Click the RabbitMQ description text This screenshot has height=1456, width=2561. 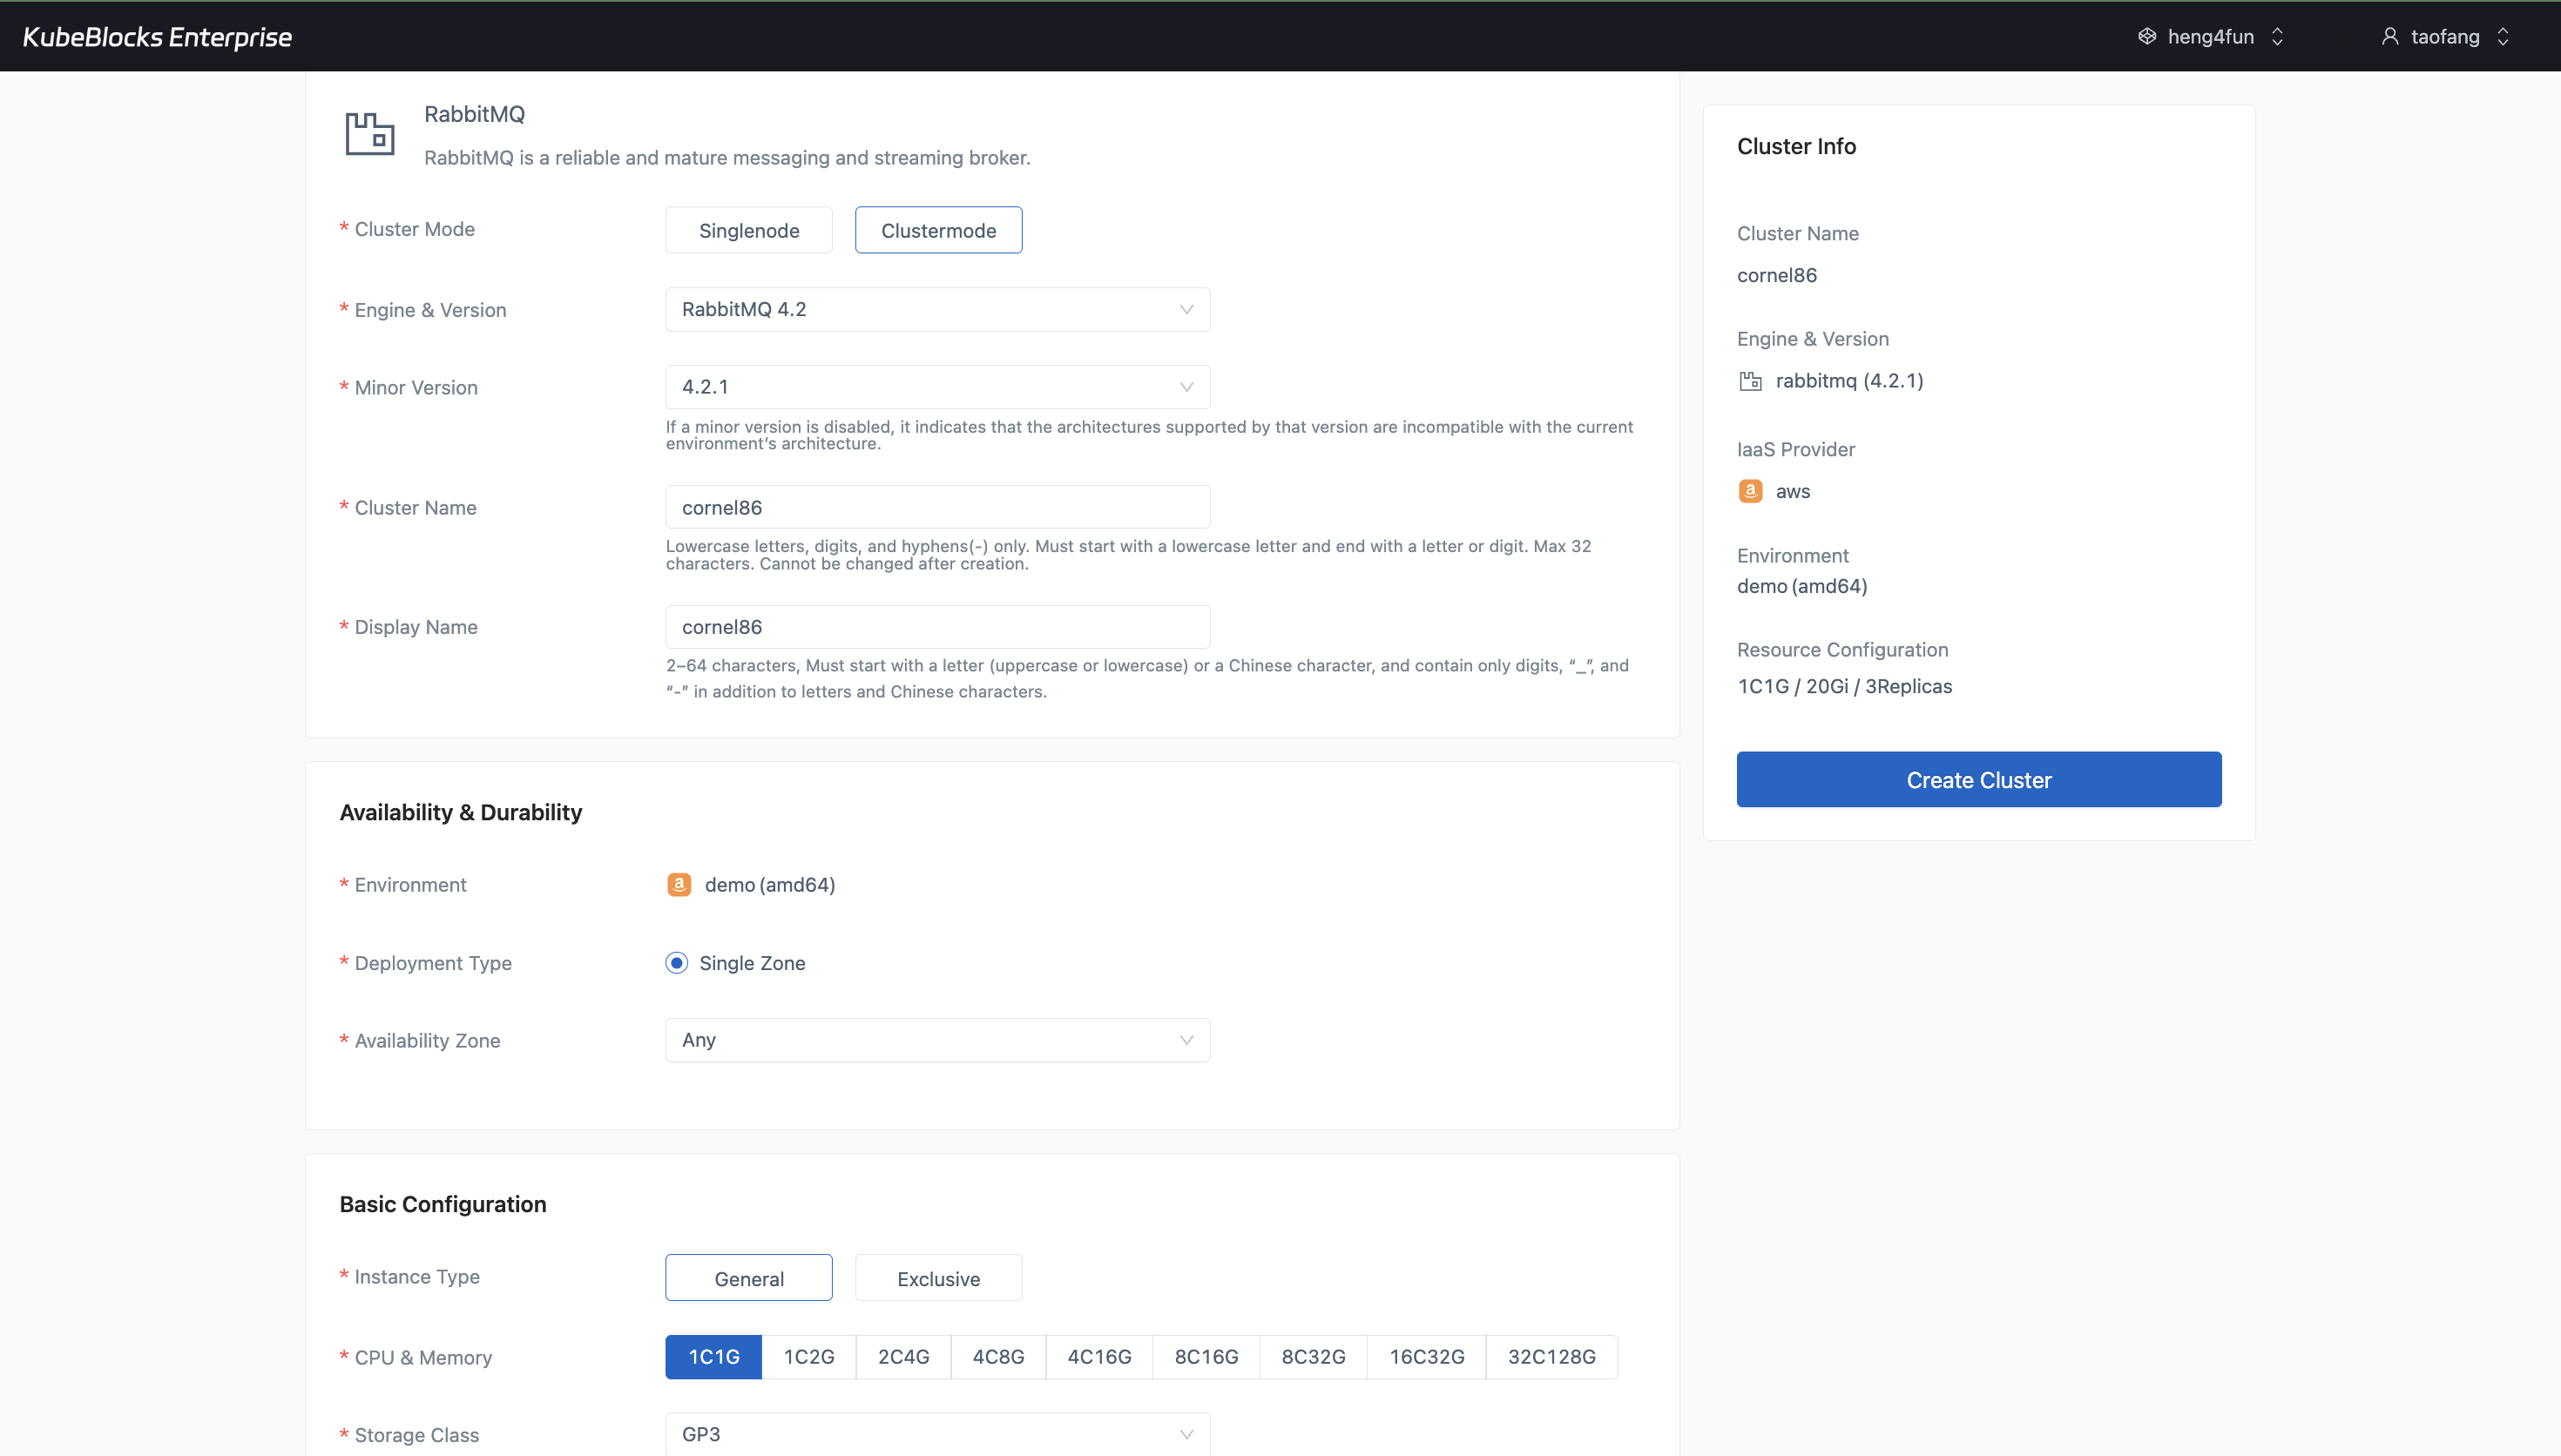pyautogui.click(x=727, y=158)
